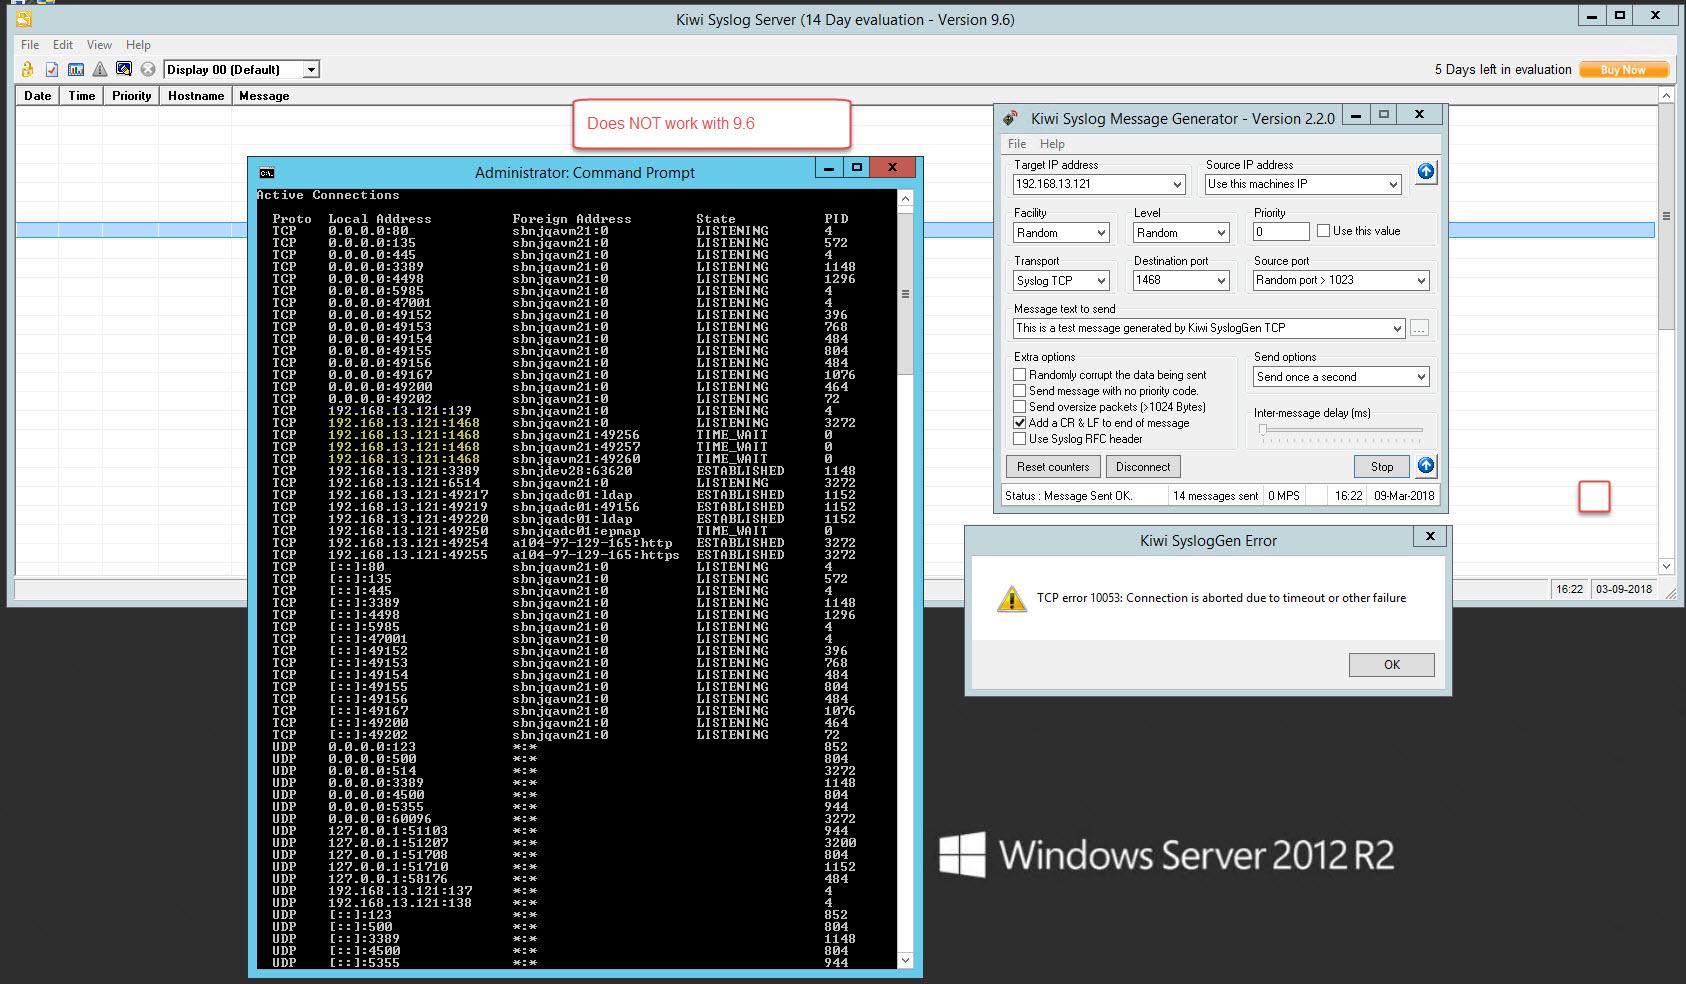Click '03-09-2018' in Kiwi Syslog status bar
The image size is (1686, 984).
click(1624, 589)
